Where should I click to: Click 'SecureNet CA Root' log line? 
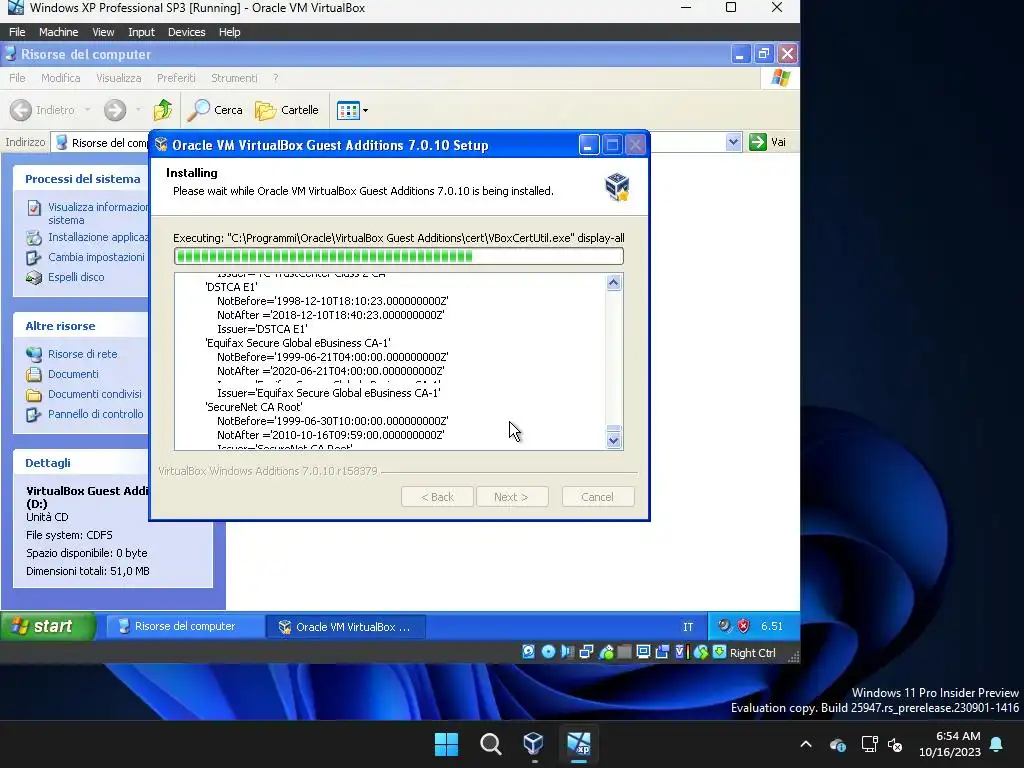(253, 407)
